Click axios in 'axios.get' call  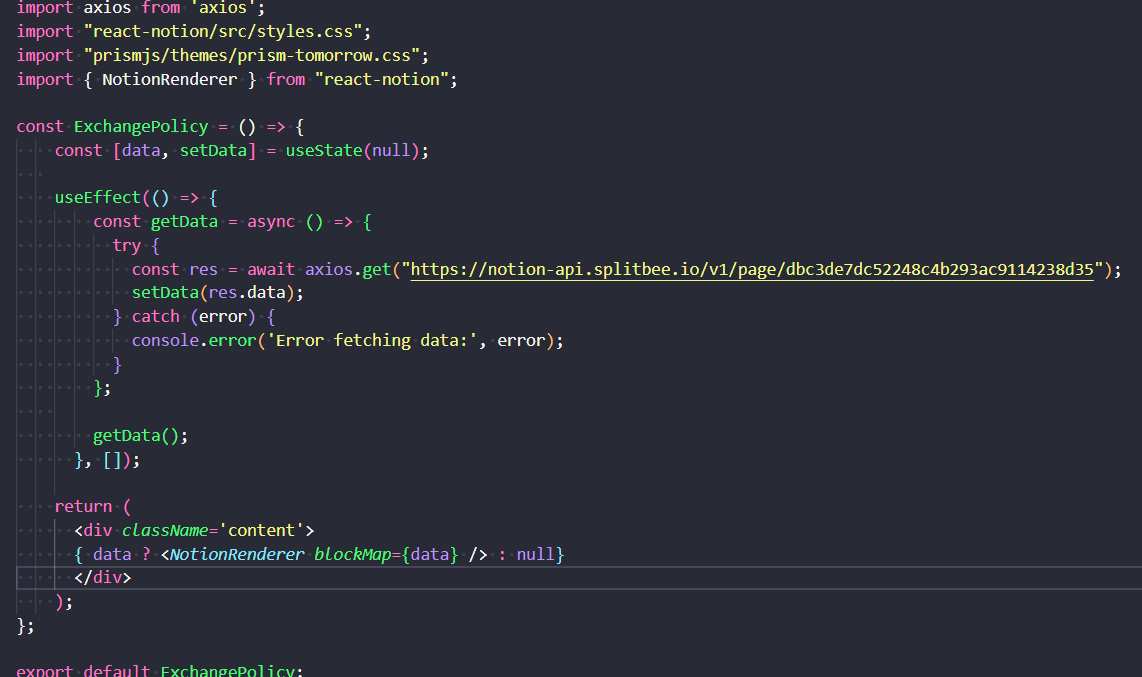tap(328, 270)
